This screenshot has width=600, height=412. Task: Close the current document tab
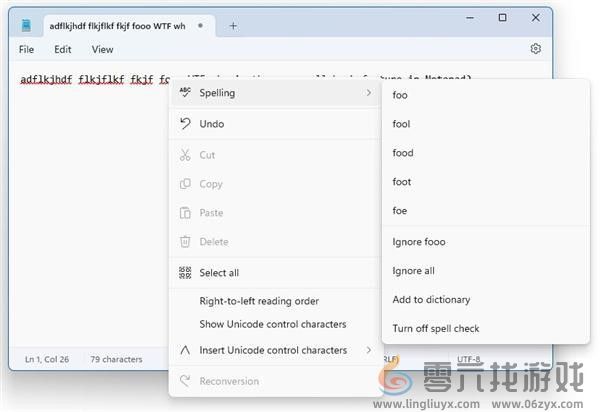click(201, 26)
